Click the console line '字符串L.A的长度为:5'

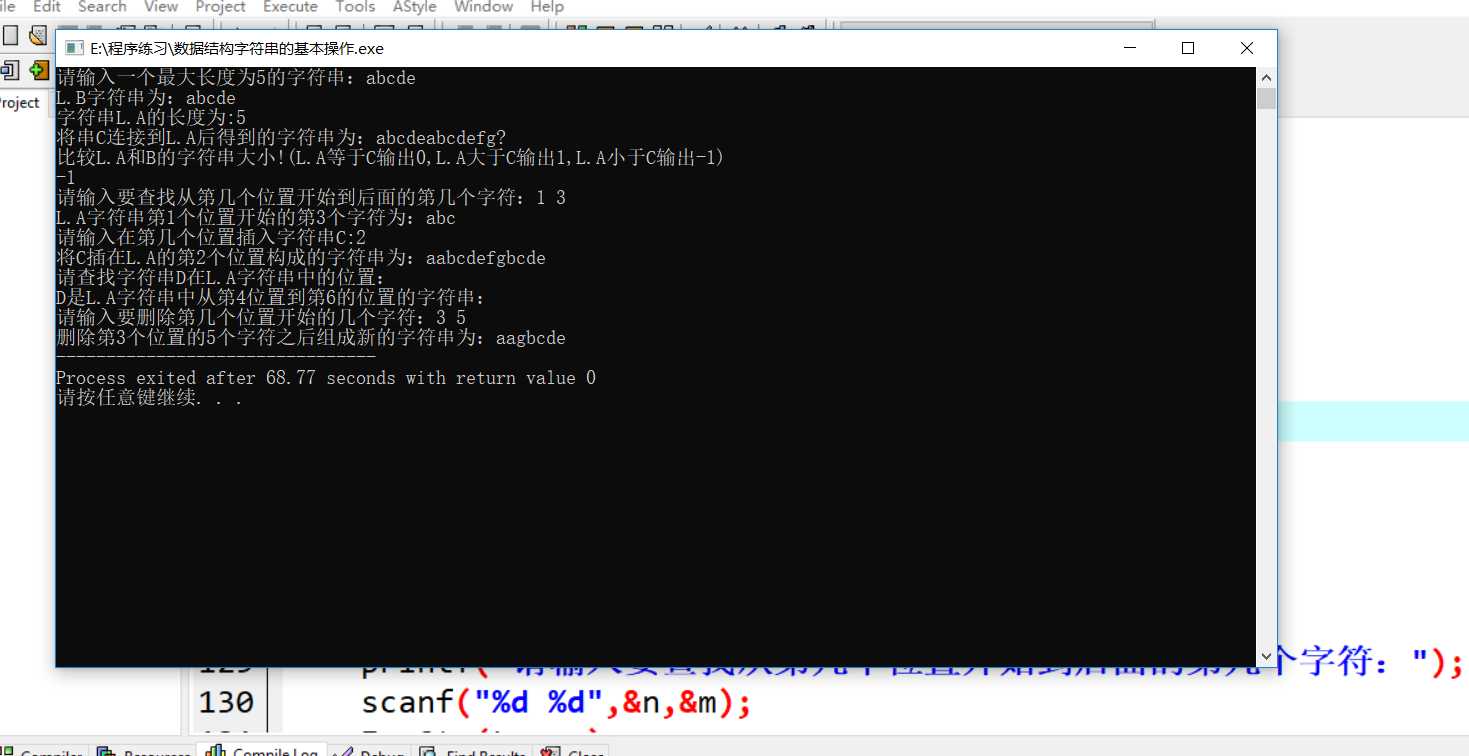[x=151, y=118]
